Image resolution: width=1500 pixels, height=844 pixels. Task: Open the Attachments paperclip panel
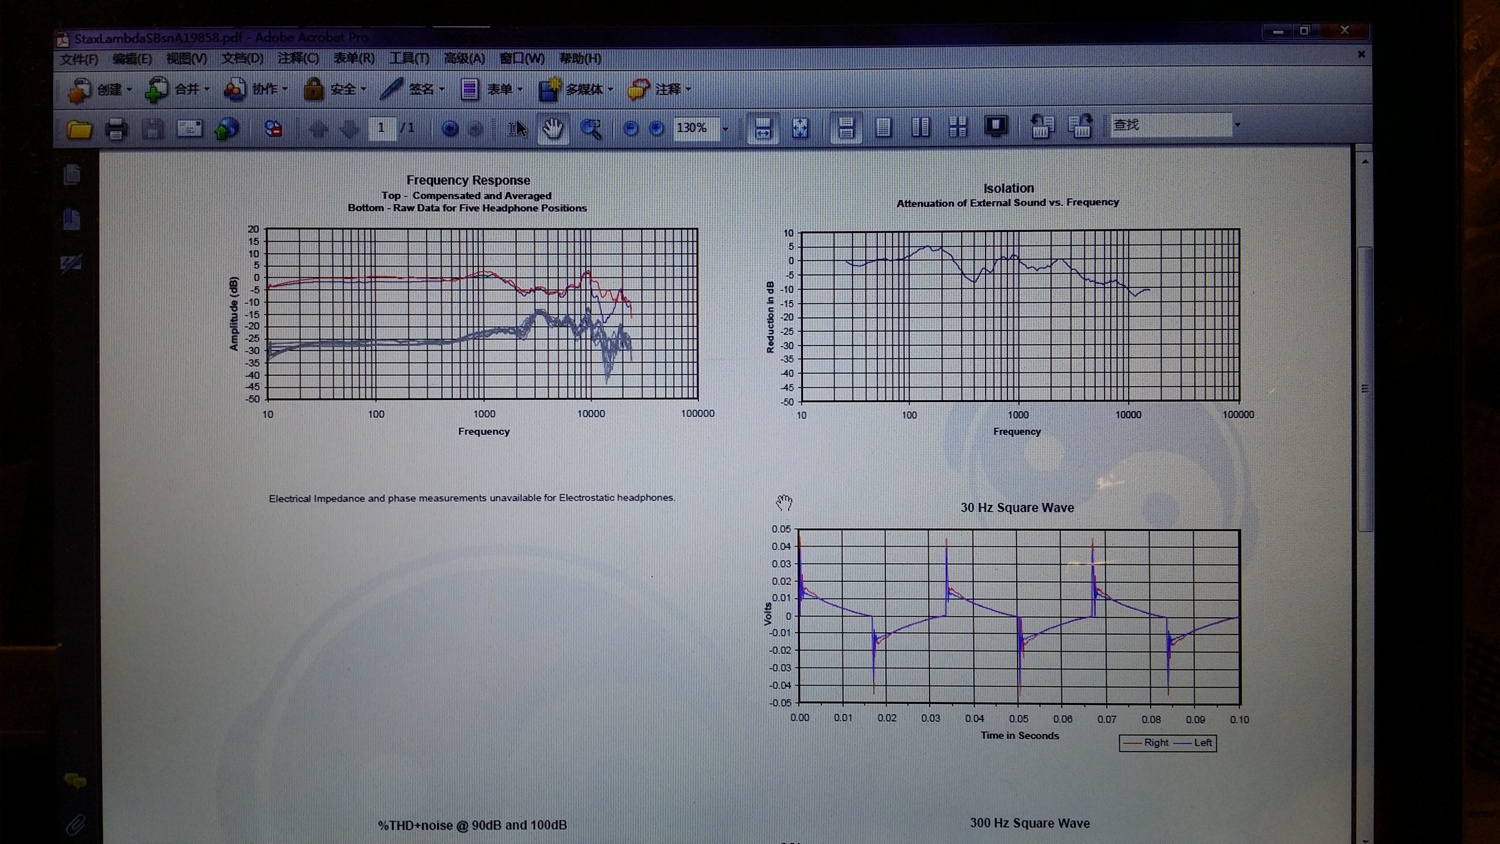point(75,825)
